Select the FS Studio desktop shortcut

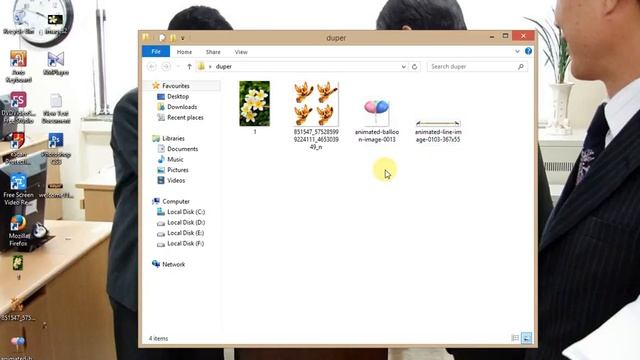click(x=18, y=108)
